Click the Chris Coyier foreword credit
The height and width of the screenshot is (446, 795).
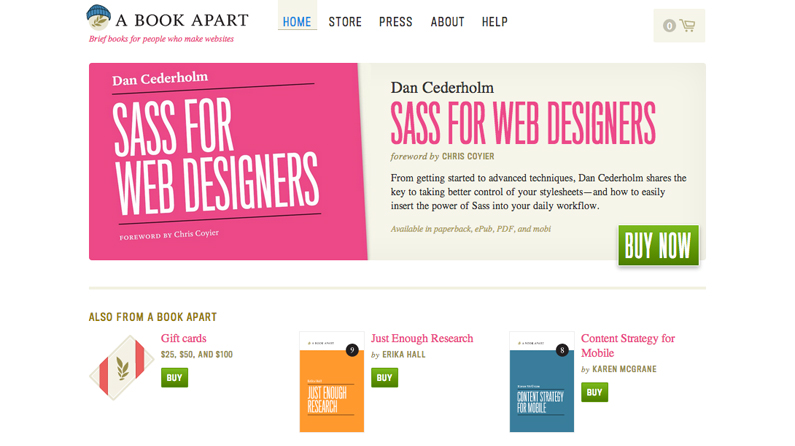click(468, 157)
